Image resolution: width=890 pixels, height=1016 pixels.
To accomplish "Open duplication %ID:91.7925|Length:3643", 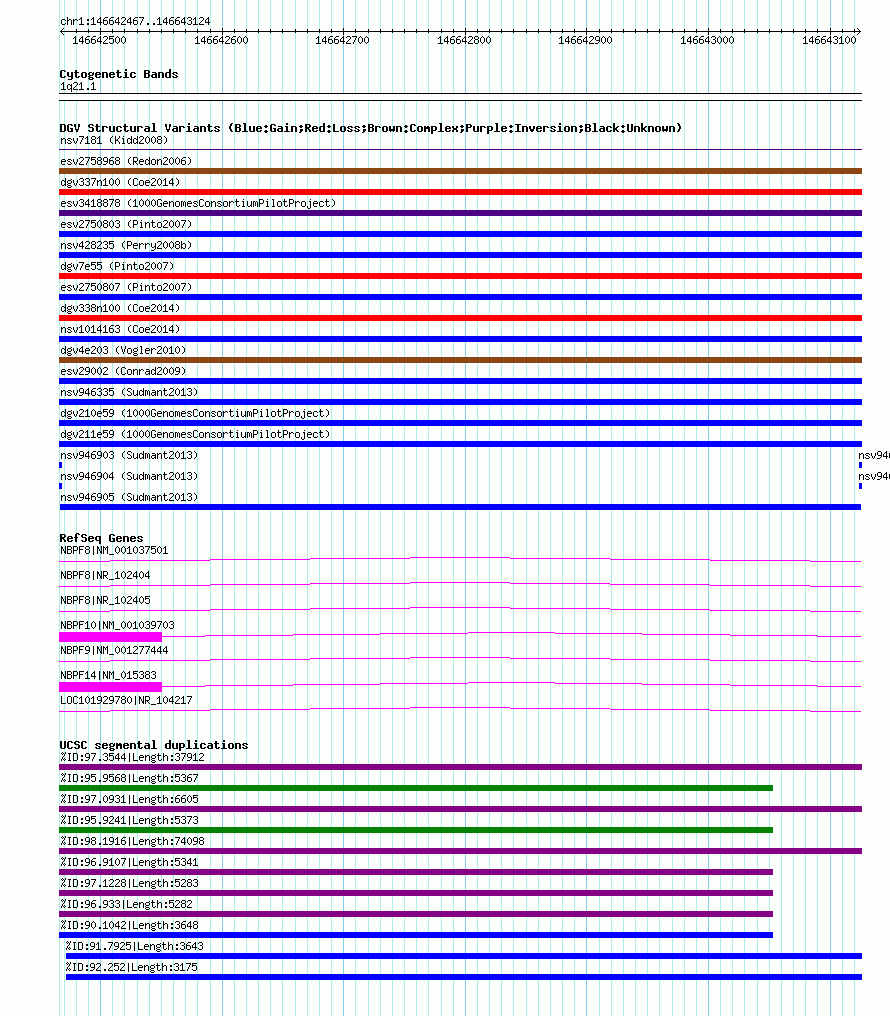I will coord(135,946).
